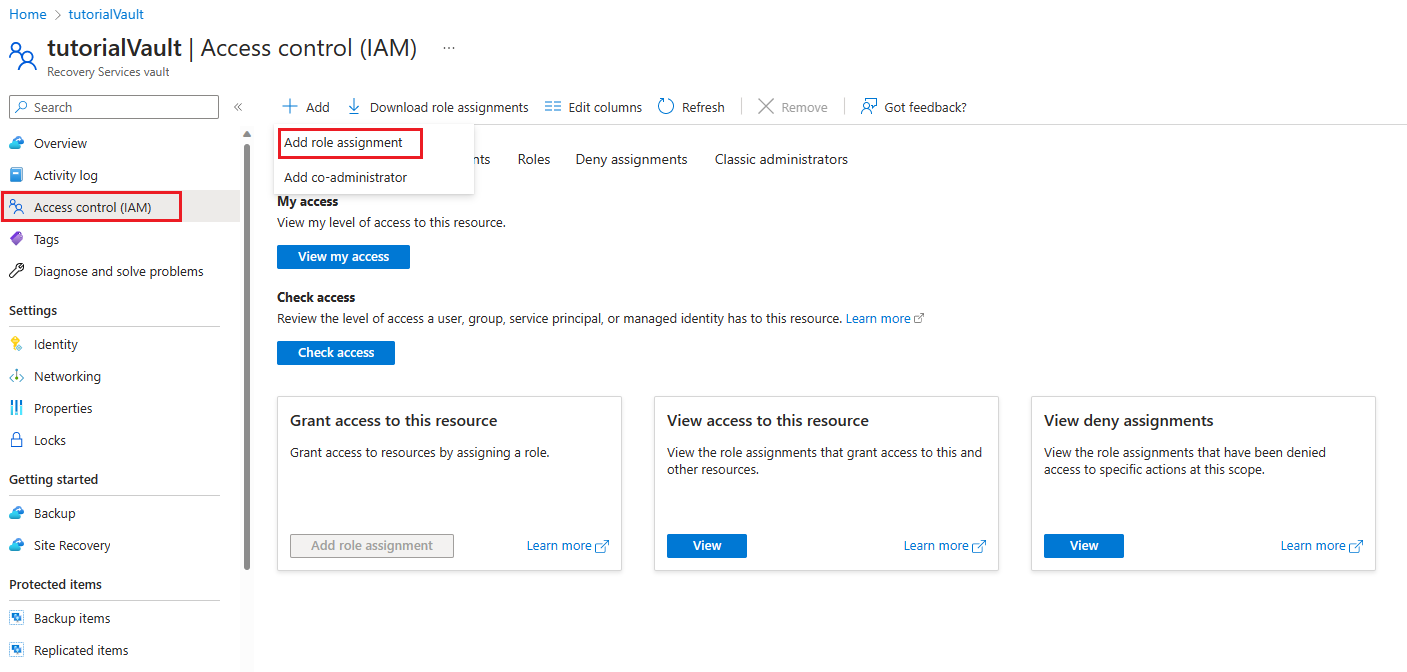Click sidebar scroll up arrow
1407x672 pixels.
pos(247,134)
